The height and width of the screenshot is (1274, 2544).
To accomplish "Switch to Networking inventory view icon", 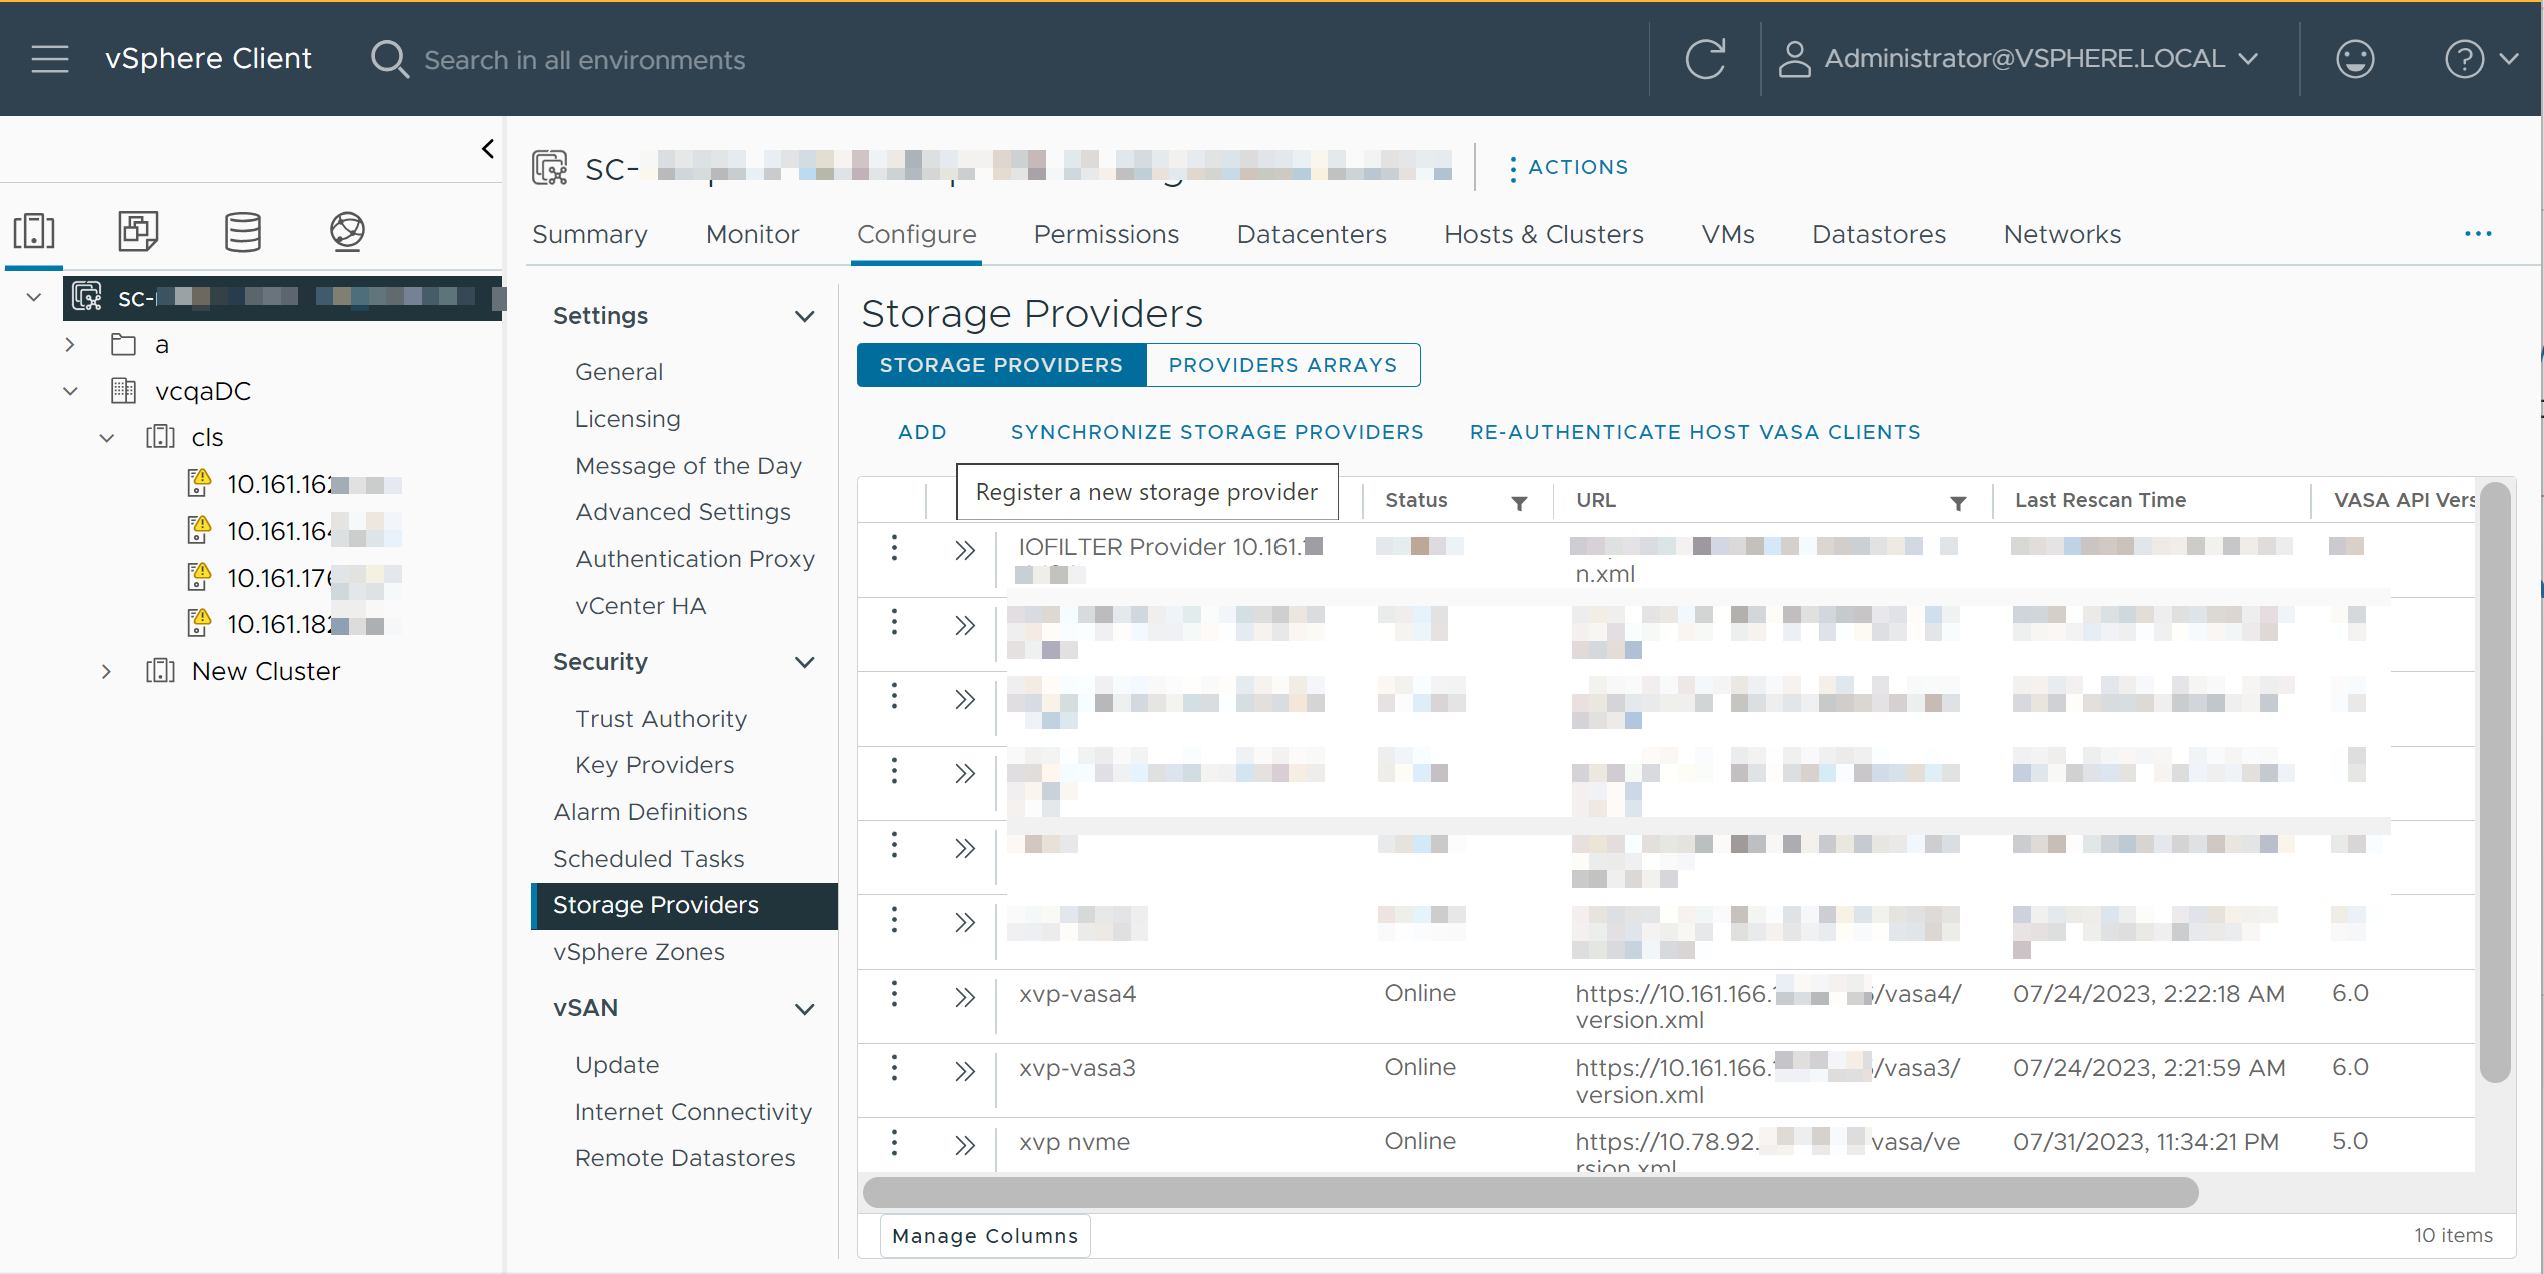I will click(x=347, y=231).
